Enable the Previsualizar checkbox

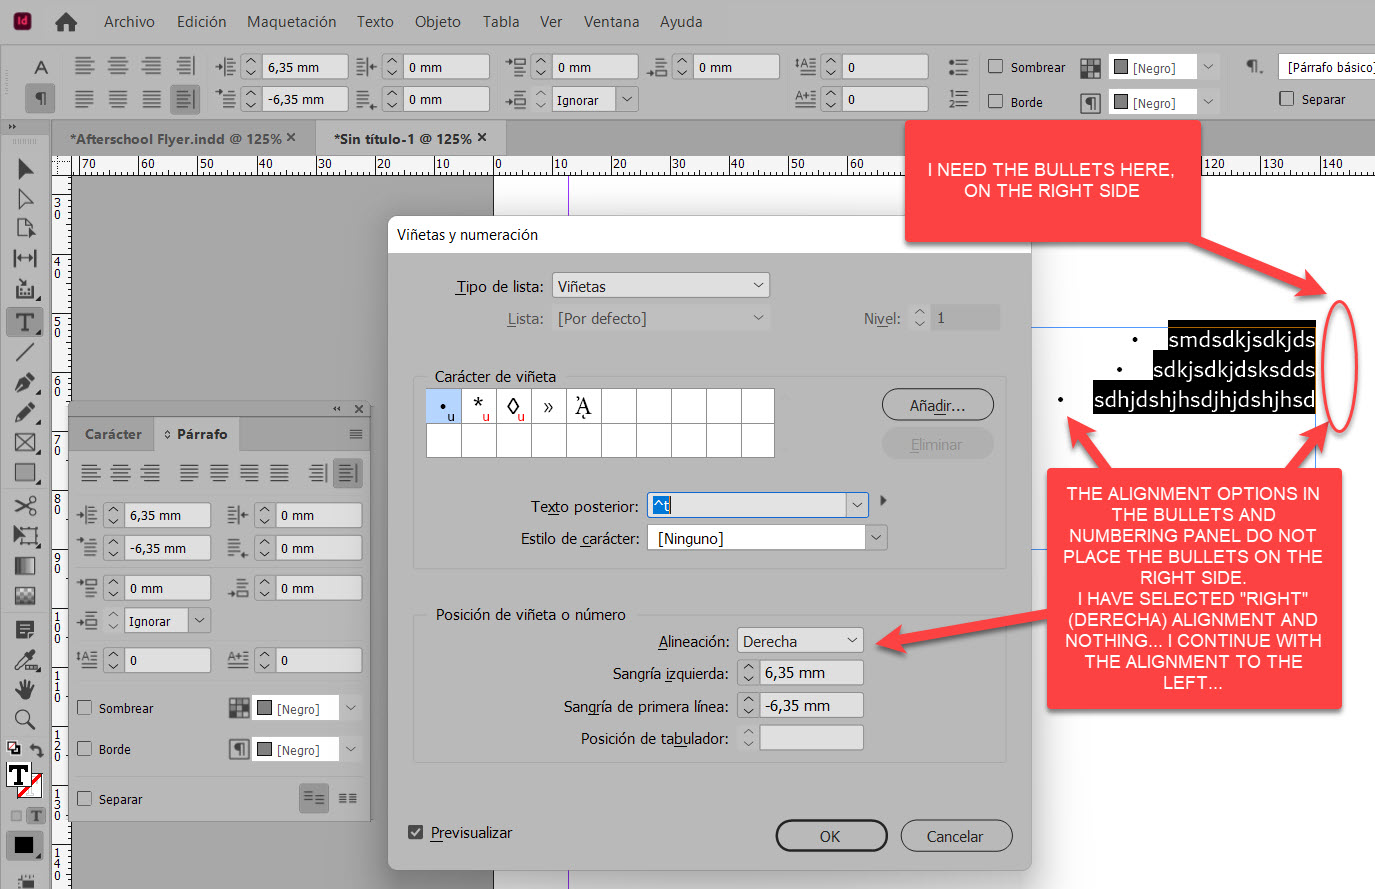pos(413,832)
